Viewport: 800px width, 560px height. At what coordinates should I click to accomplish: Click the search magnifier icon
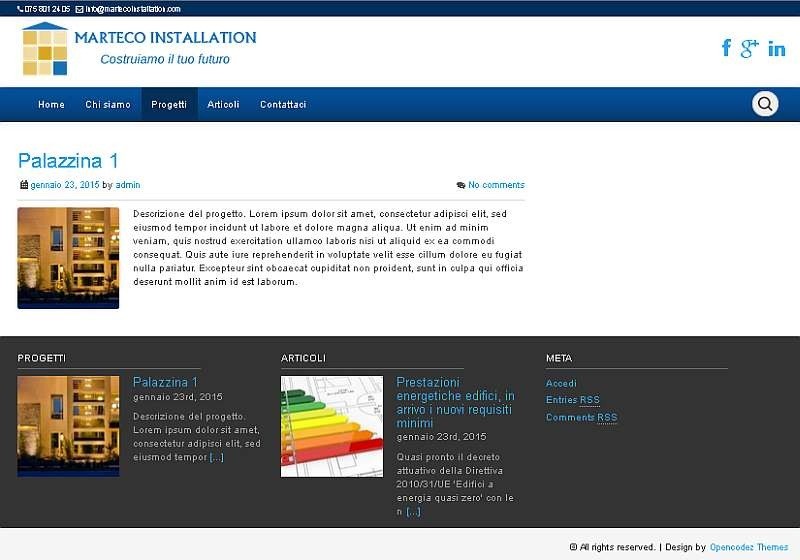coord(765,104)
